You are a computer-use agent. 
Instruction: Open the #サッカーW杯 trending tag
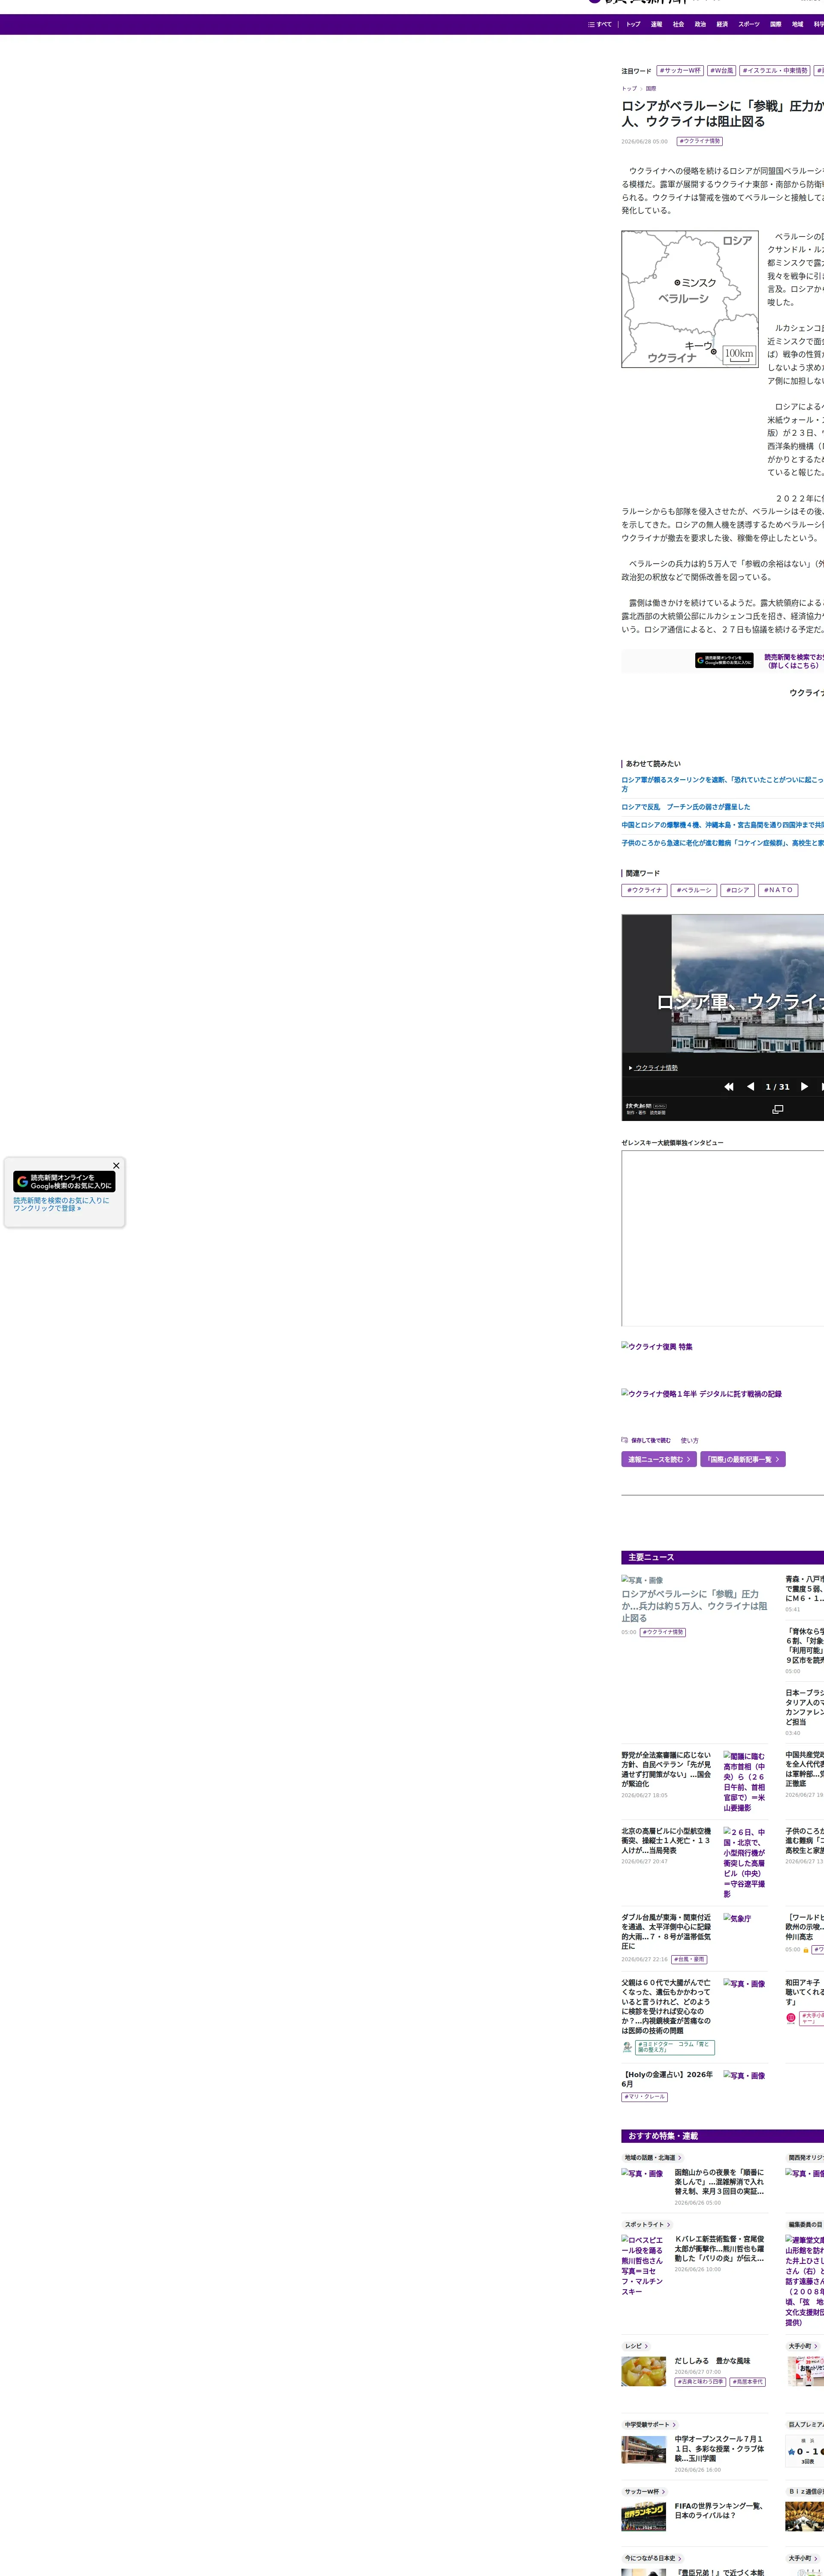coord(680,71)
